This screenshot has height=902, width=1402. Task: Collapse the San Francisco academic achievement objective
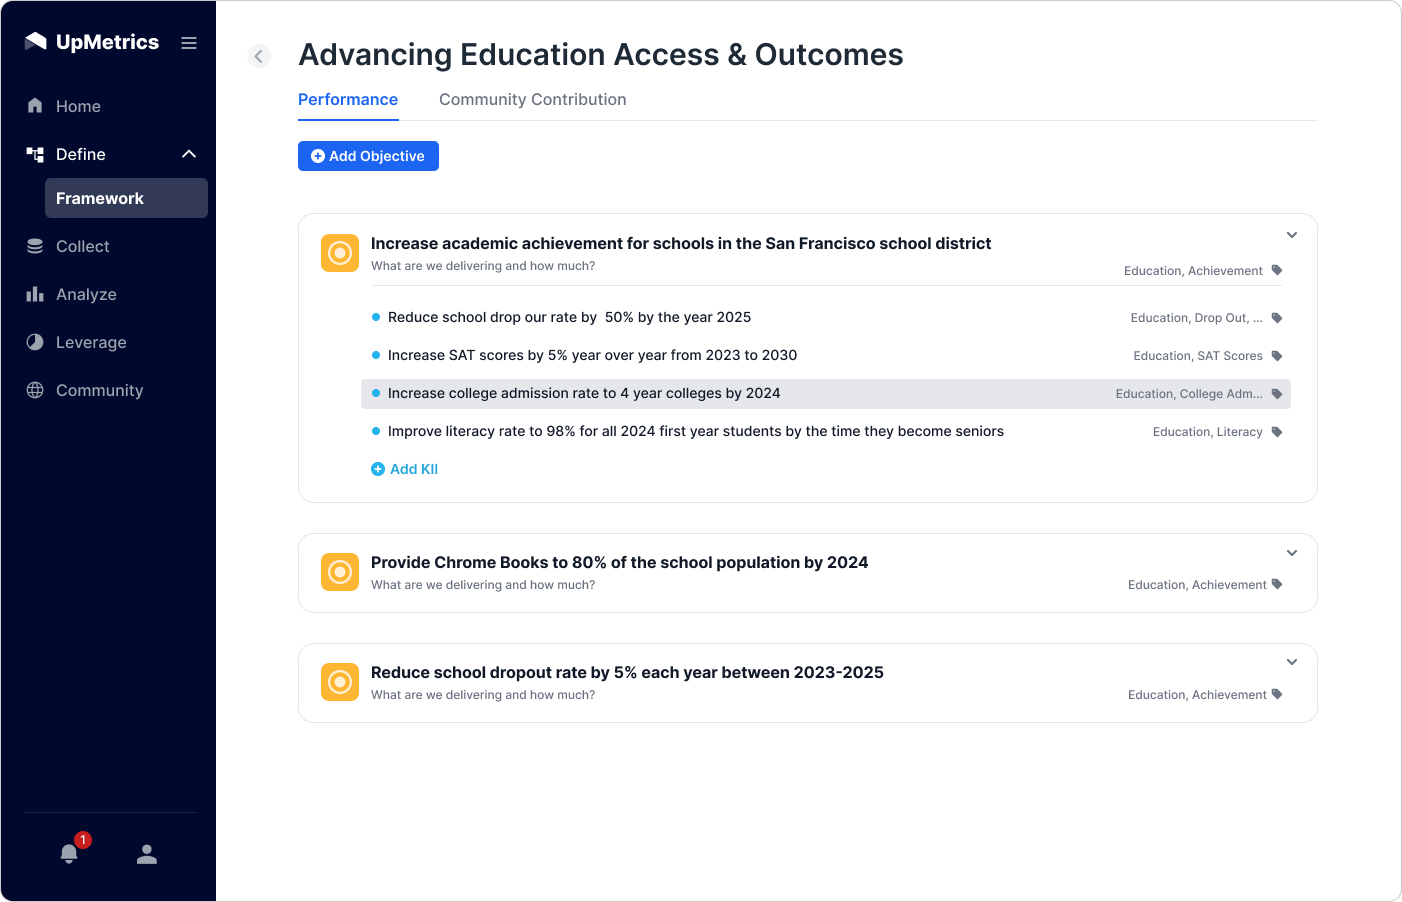tap(1292, 235)
